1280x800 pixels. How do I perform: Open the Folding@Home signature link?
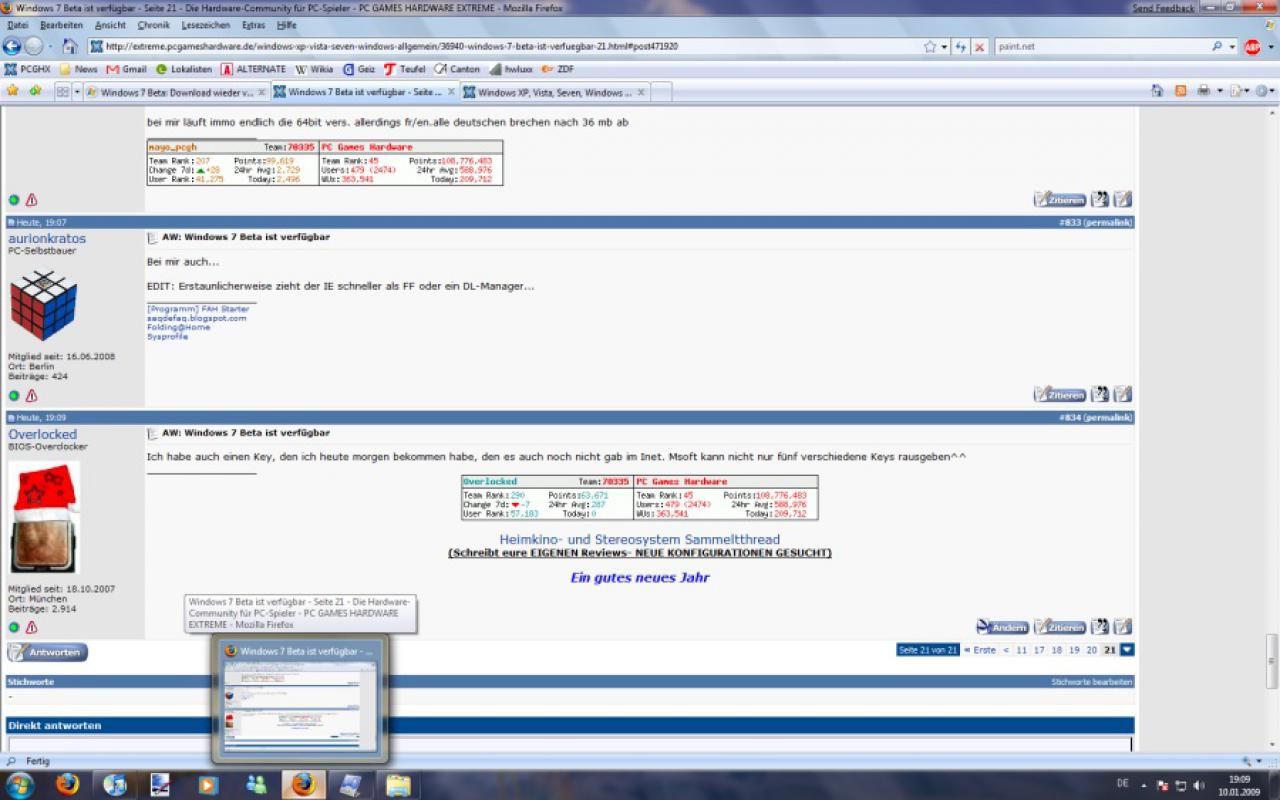point(179,327)
